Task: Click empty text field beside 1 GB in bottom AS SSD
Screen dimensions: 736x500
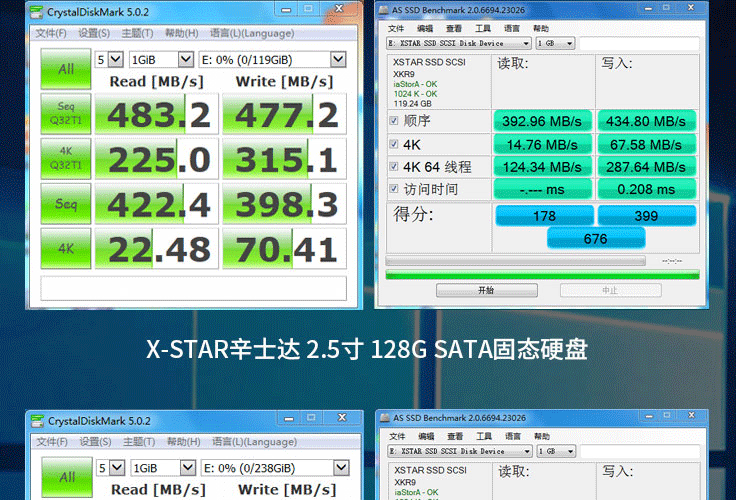Action: click(641, 451)
